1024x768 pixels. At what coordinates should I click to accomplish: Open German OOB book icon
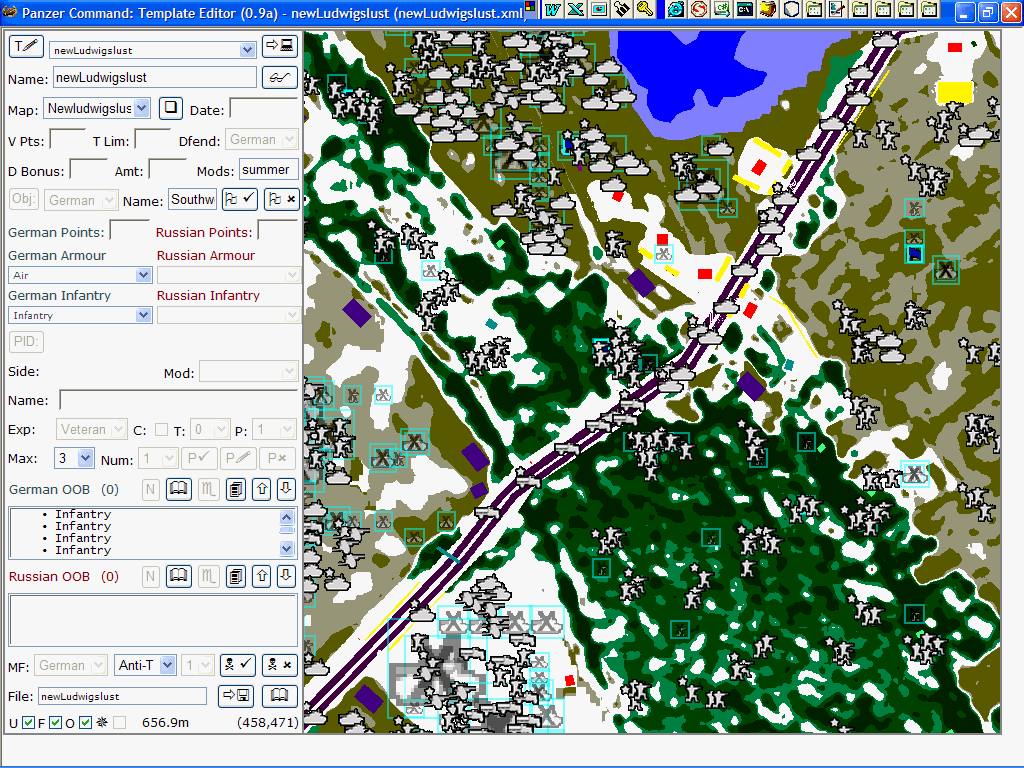tap(179, 489)
